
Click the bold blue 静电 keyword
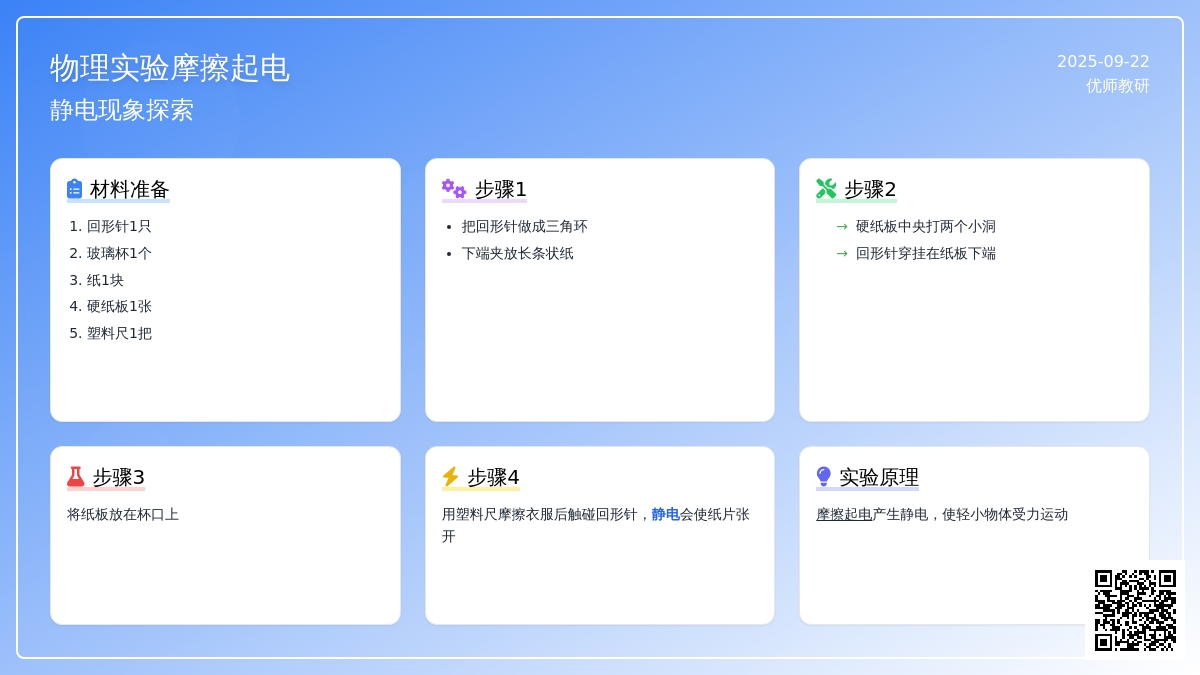tap(665, 514)
